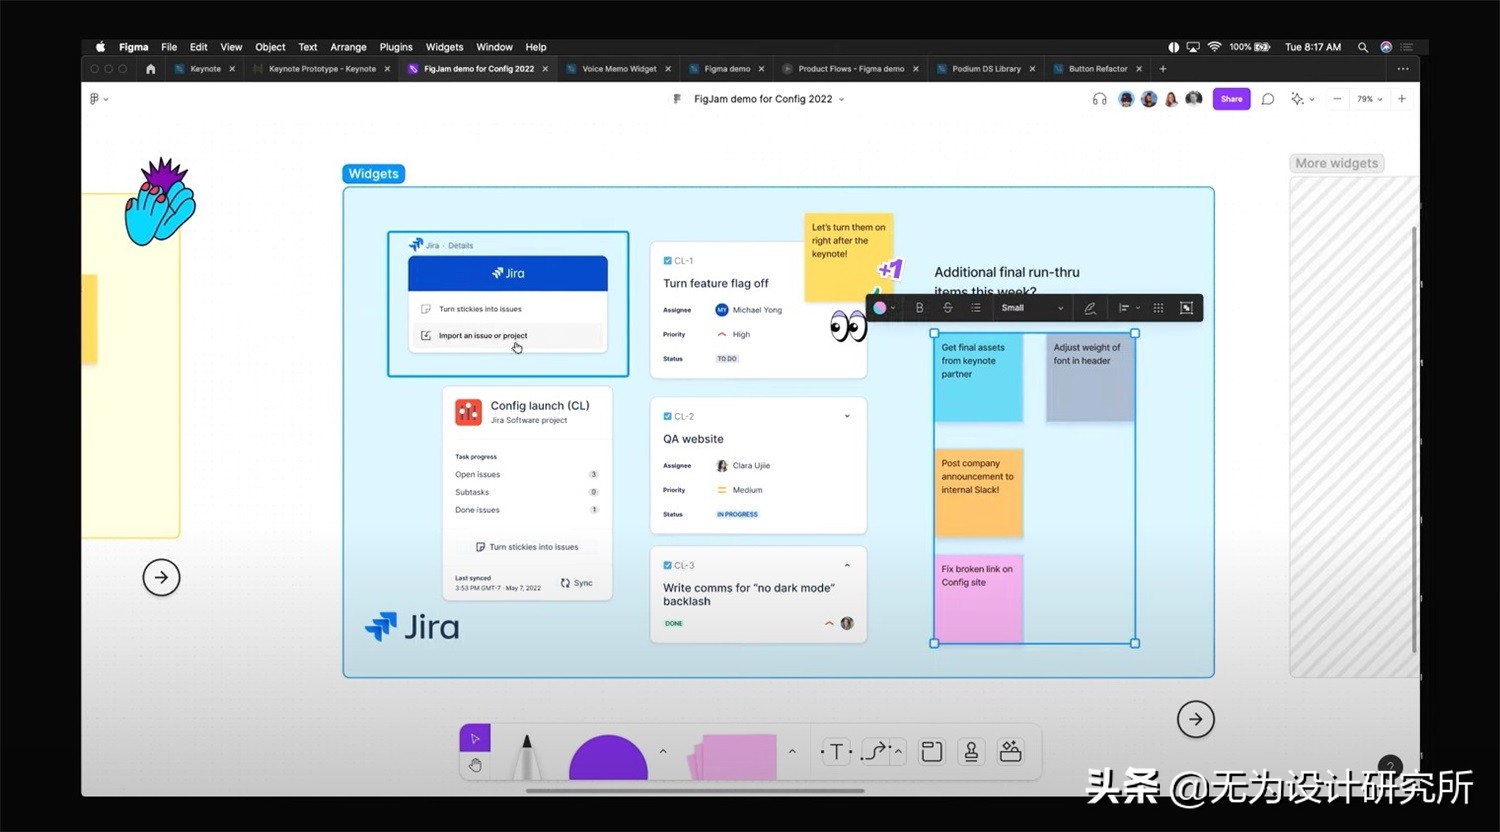Click Sync in the Jira widget
The image size is (1500, 832).
coord(577,583)
